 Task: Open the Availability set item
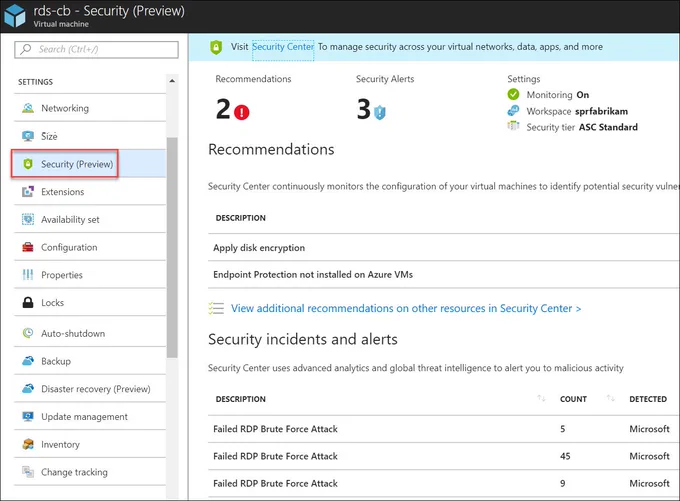[x=90, y=219]
